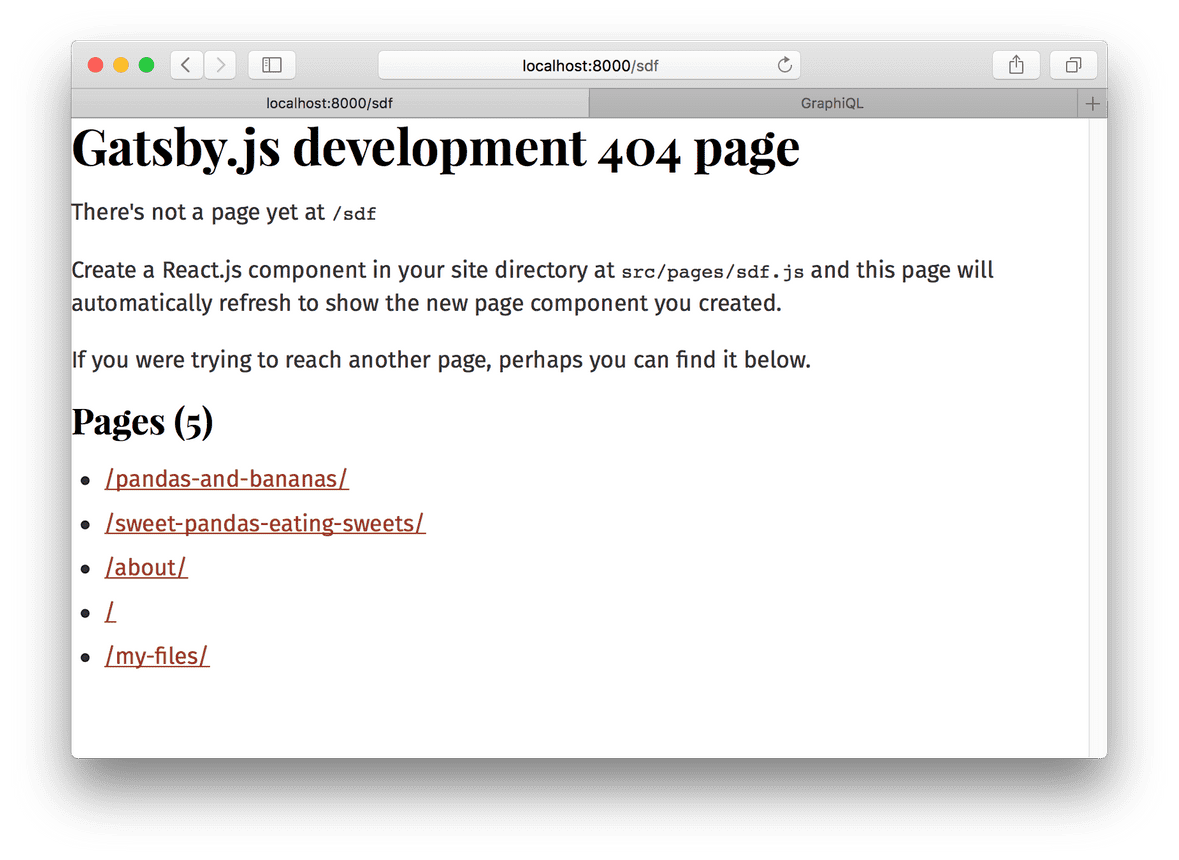Show all tabs overview icon
The width and height of the screenshot is (1179, 860).
click(1073, 65)
